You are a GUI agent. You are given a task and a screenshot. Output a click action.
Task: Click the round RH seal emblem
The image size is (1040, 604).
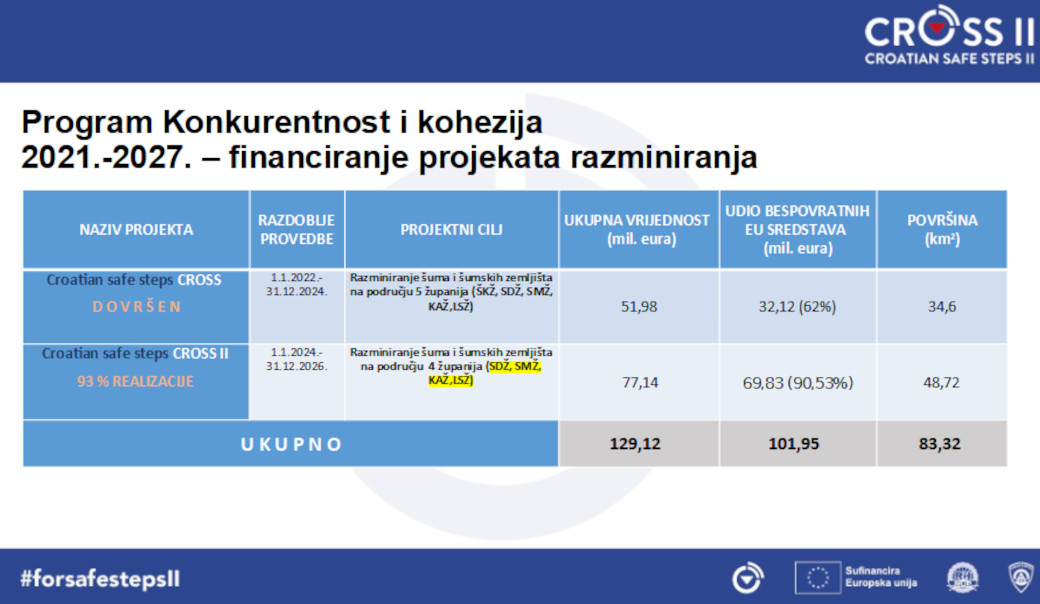coord(962,577)
